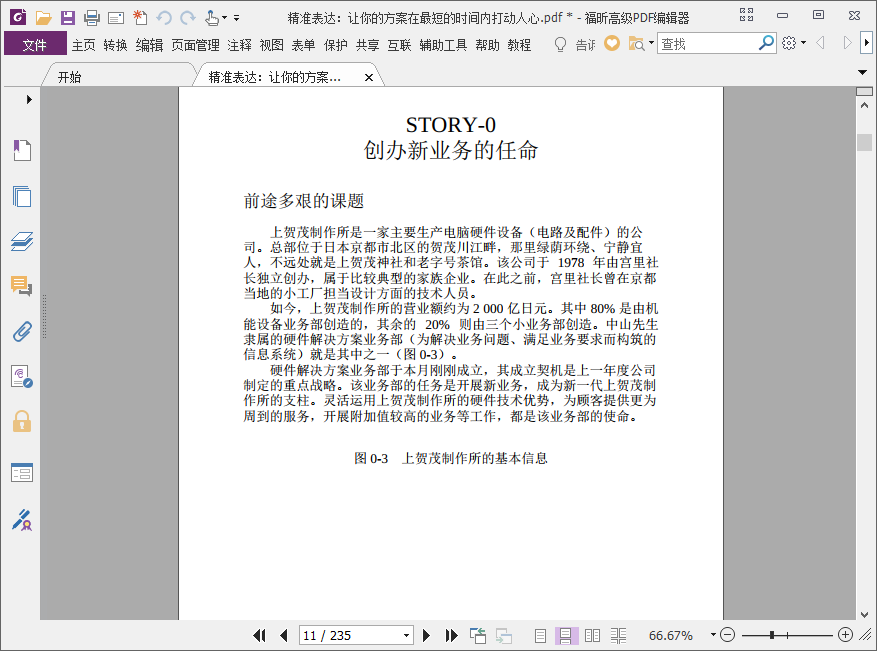This screenshot has width=877, height=651.
Task: Open the page number dropdown
Action: [406, 635]
